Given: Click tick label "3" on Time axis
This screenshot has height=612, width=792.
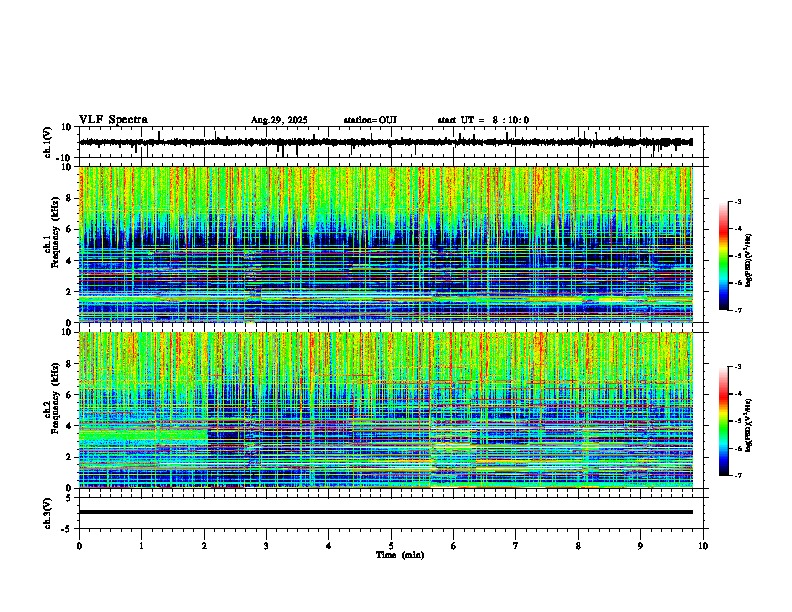Looking at the screenshot, I should point(266,546).
